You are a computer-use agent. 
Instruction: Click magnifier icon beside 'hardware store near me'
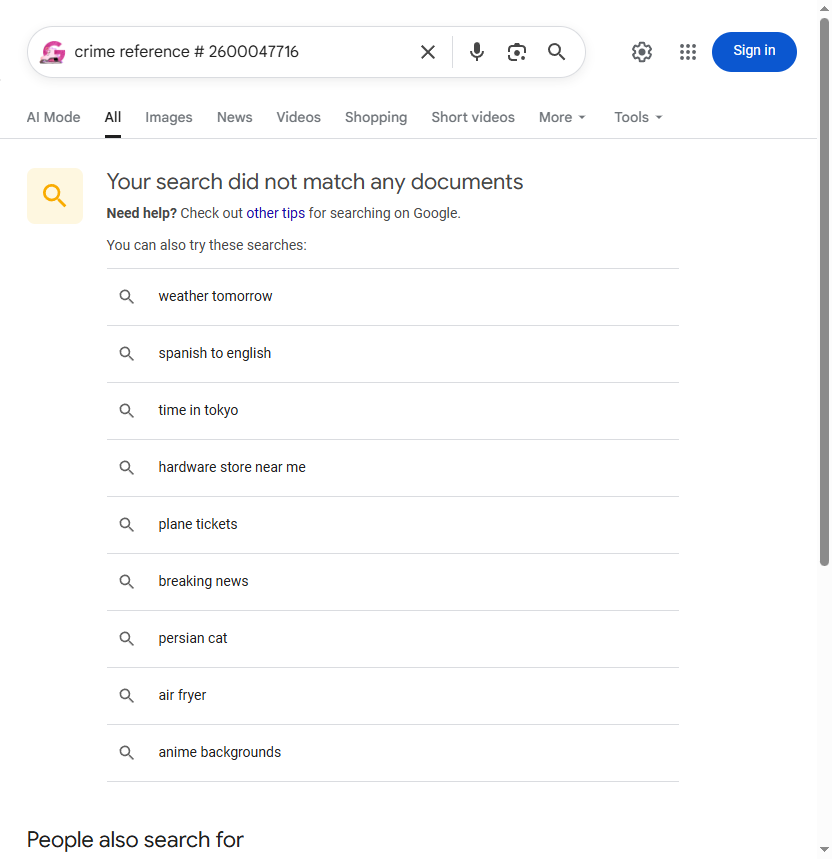[x=127, y=468]
